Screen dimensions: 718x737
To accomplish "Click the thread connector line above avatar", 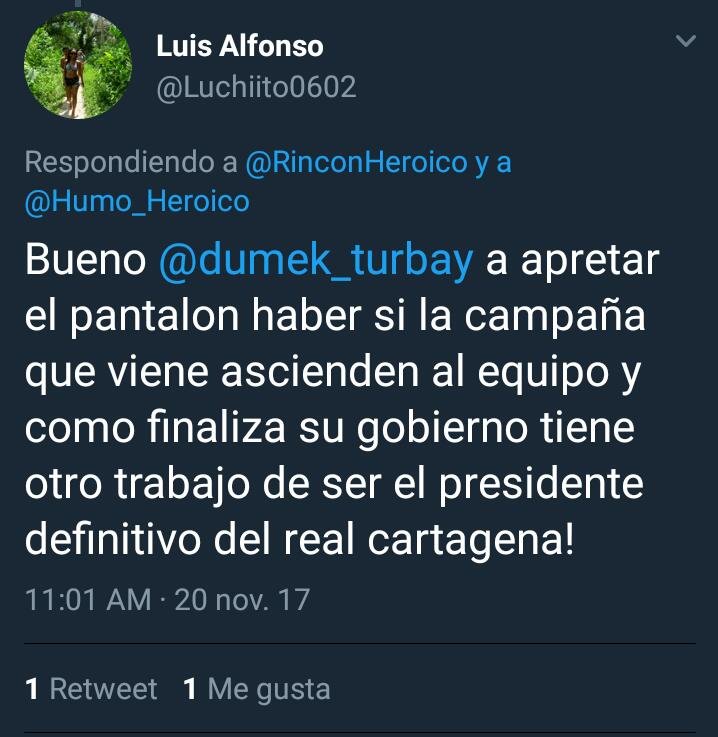I will 78,4.
